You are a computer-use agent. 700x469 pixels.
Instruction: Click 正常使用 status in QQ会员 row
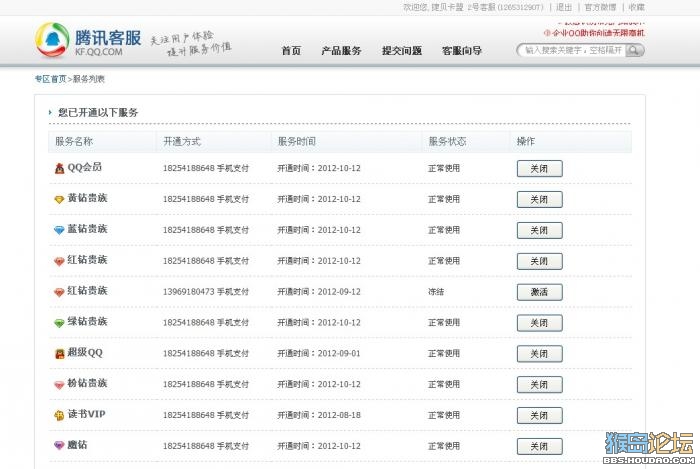tap(444, 168)
